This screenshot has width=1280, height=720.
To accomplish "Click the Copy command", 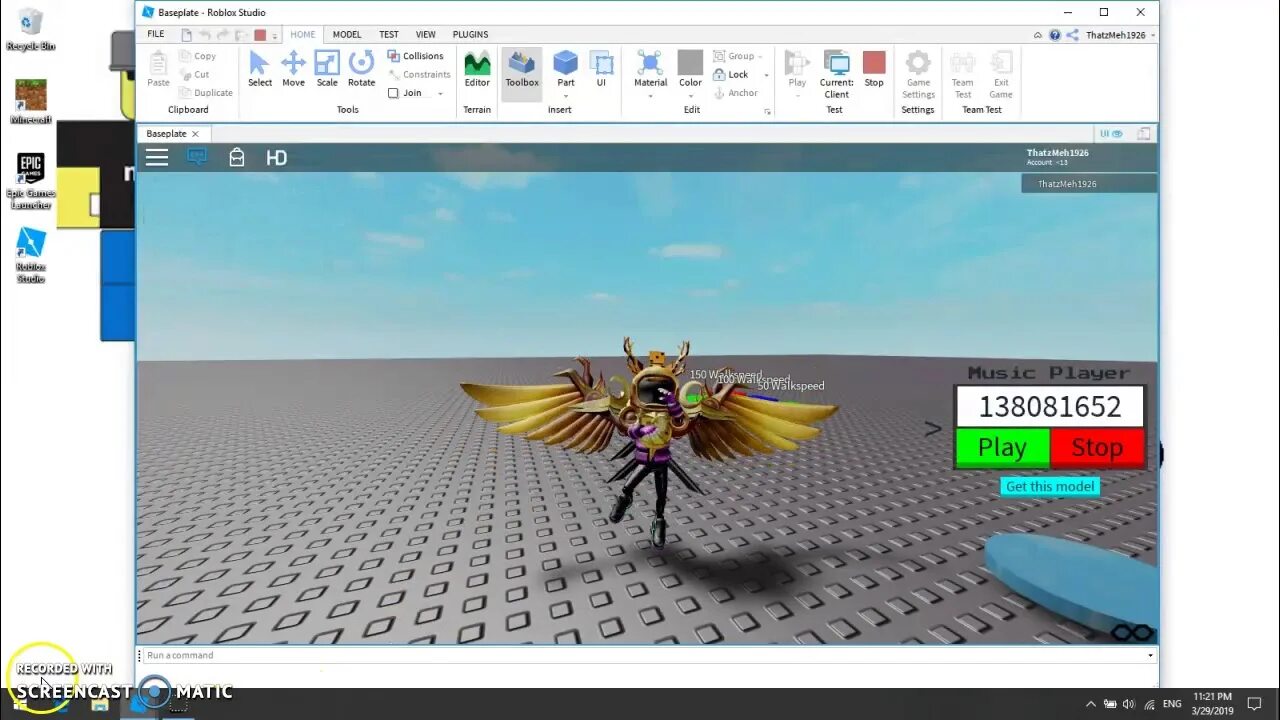I will tap(197, 56).
